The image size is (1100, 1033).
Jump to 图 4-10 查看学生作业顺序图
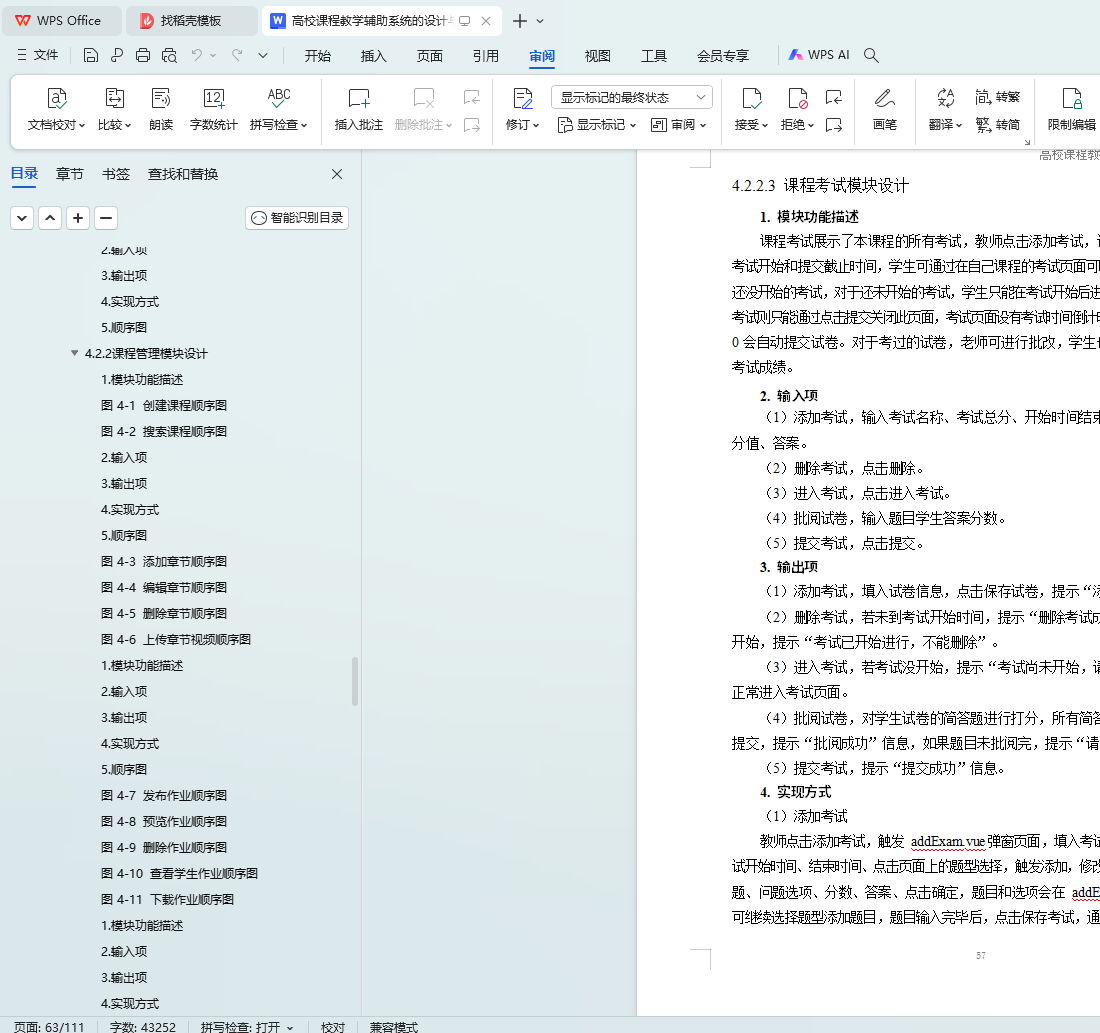pyautogui.click(x=180, y=873)
